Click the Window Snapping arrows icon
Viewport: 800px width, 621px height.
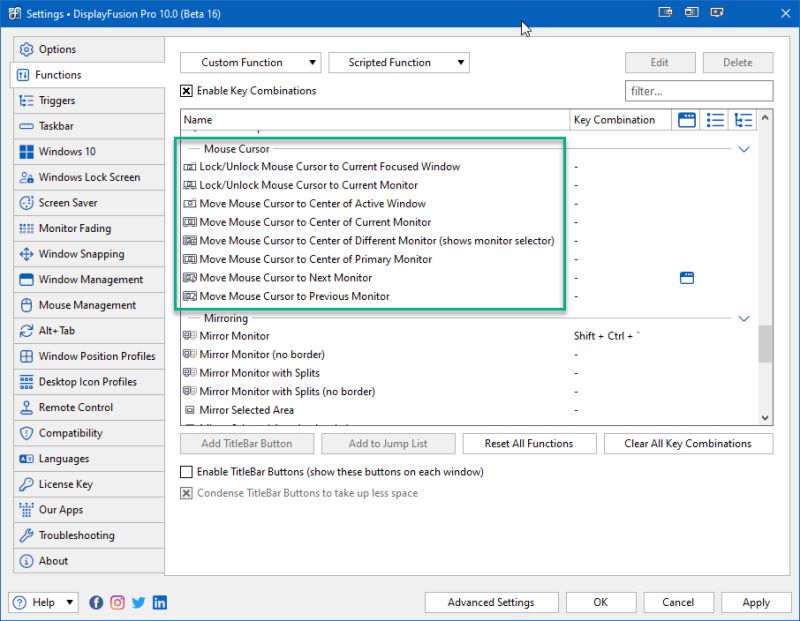[x=27, y=254]
